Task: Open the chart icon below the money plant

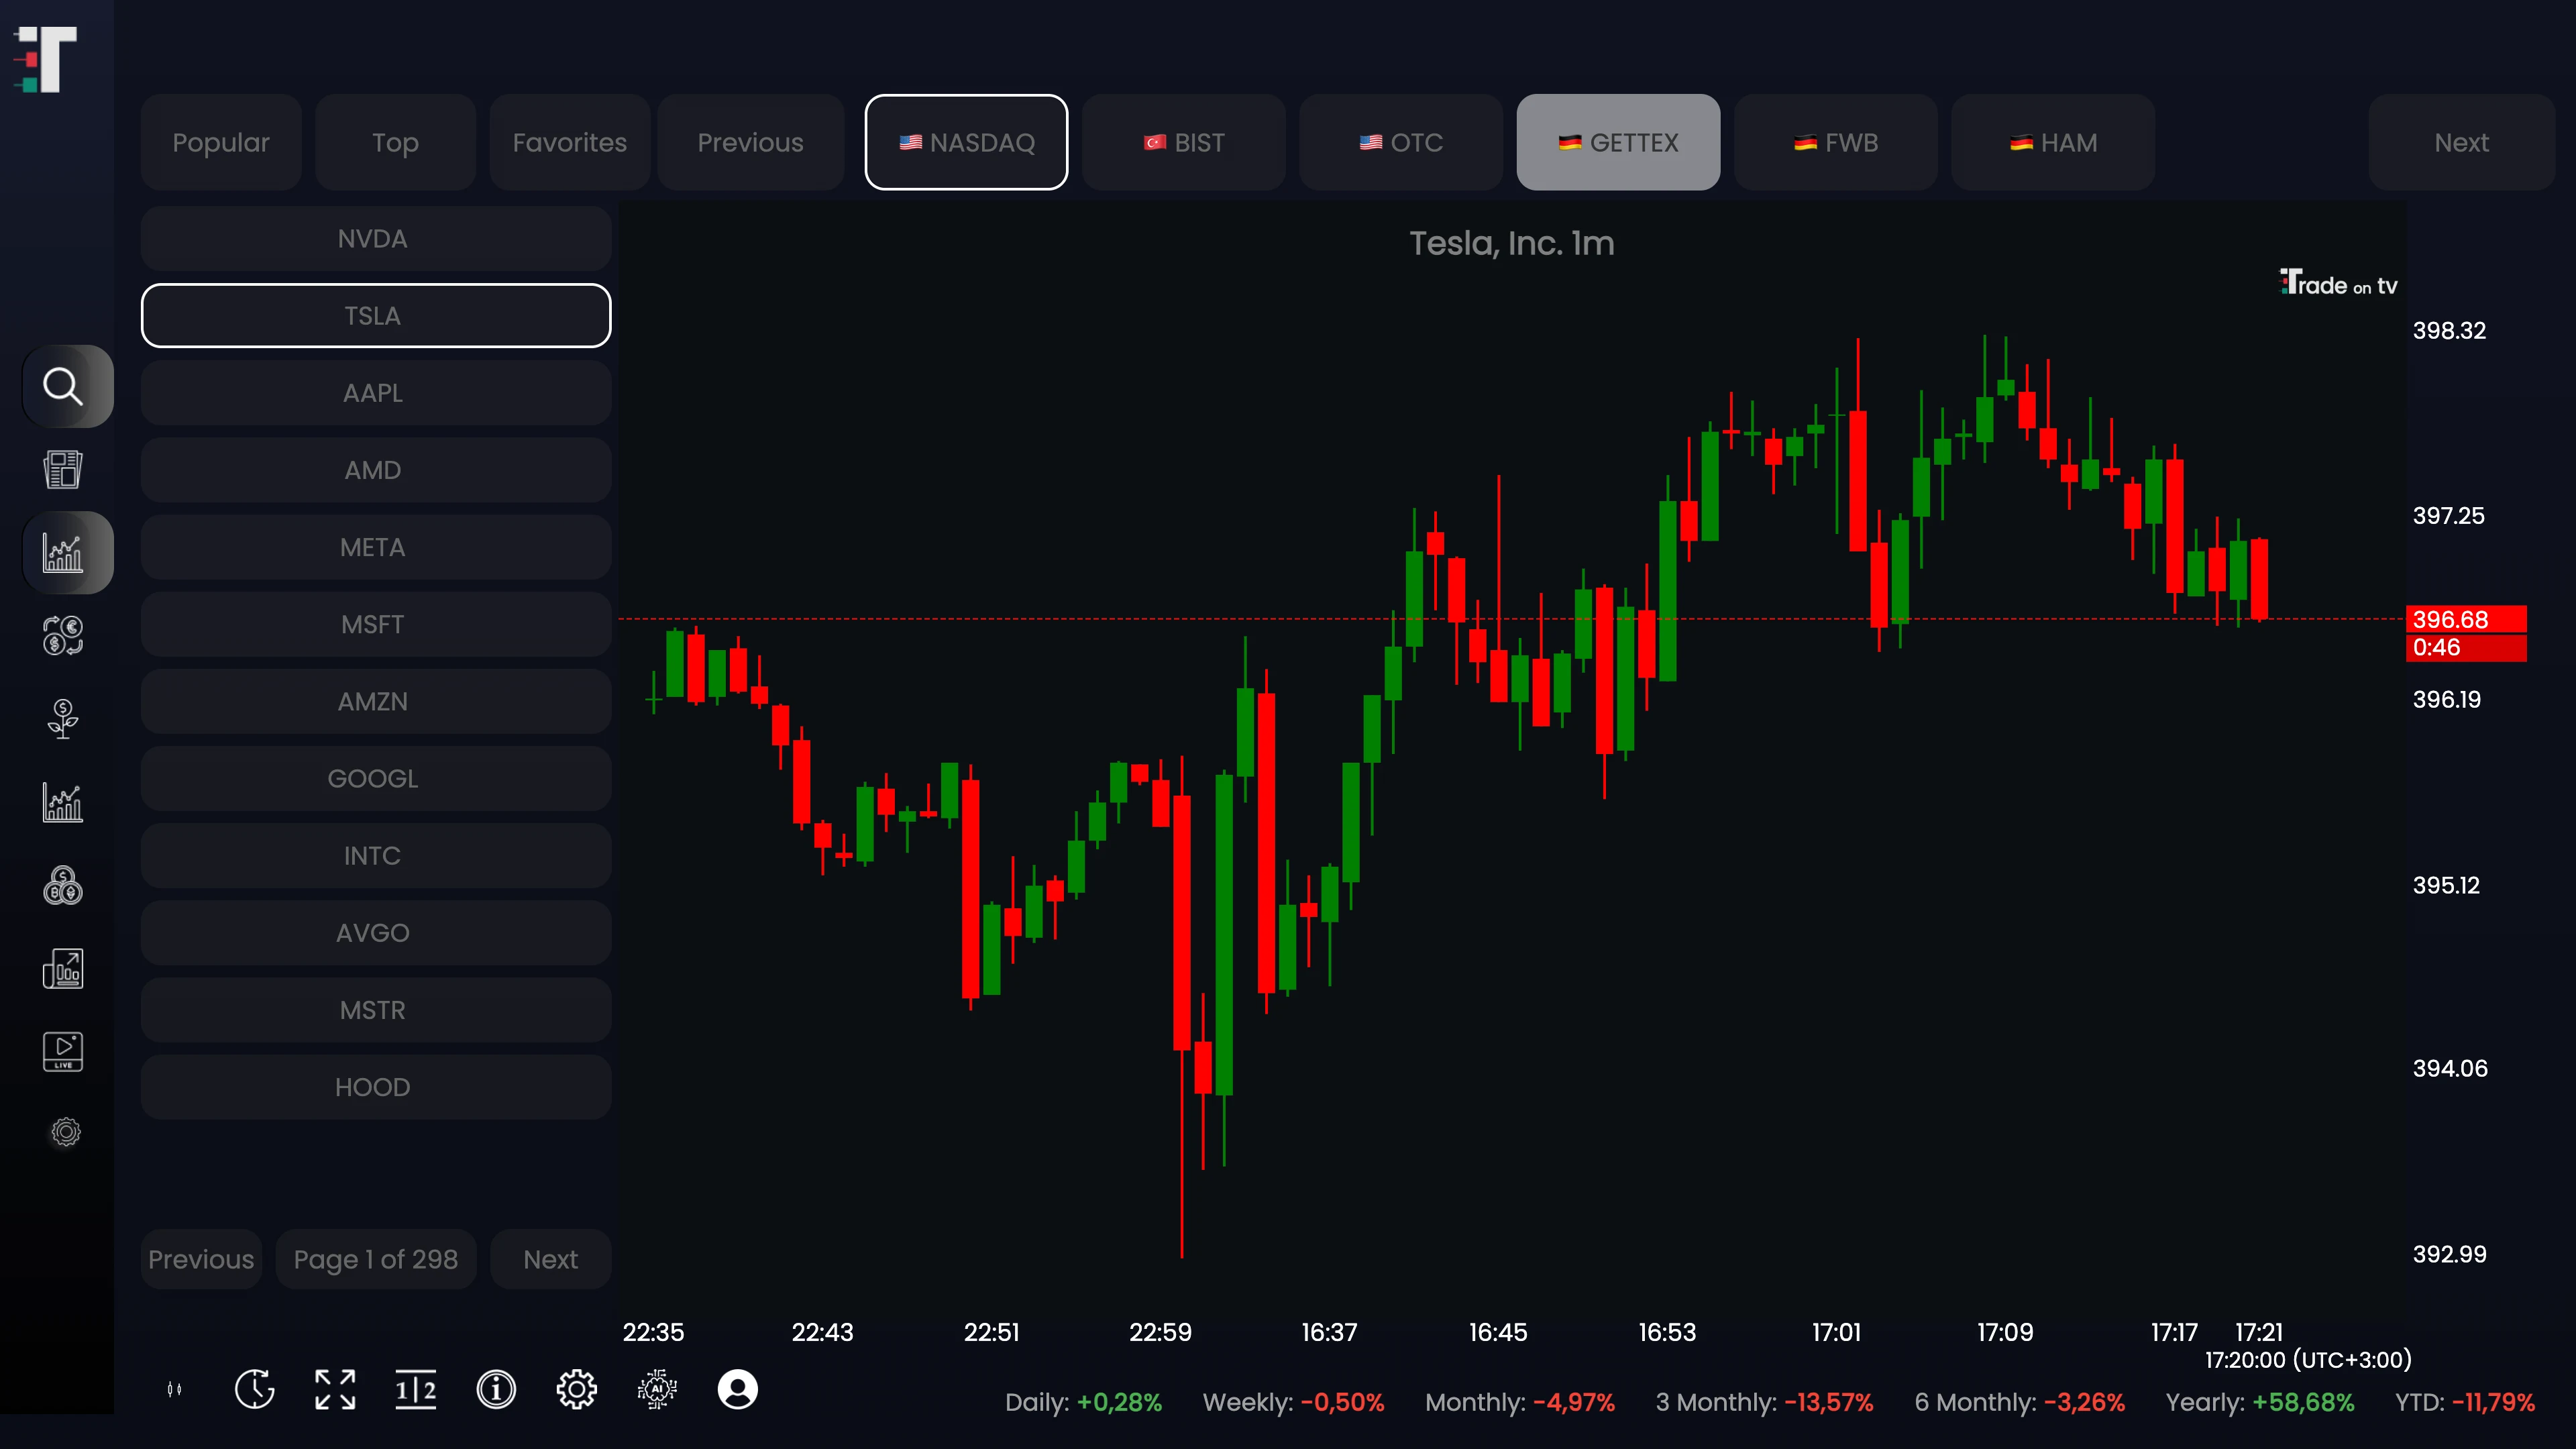Action: (x=64, y=802)
